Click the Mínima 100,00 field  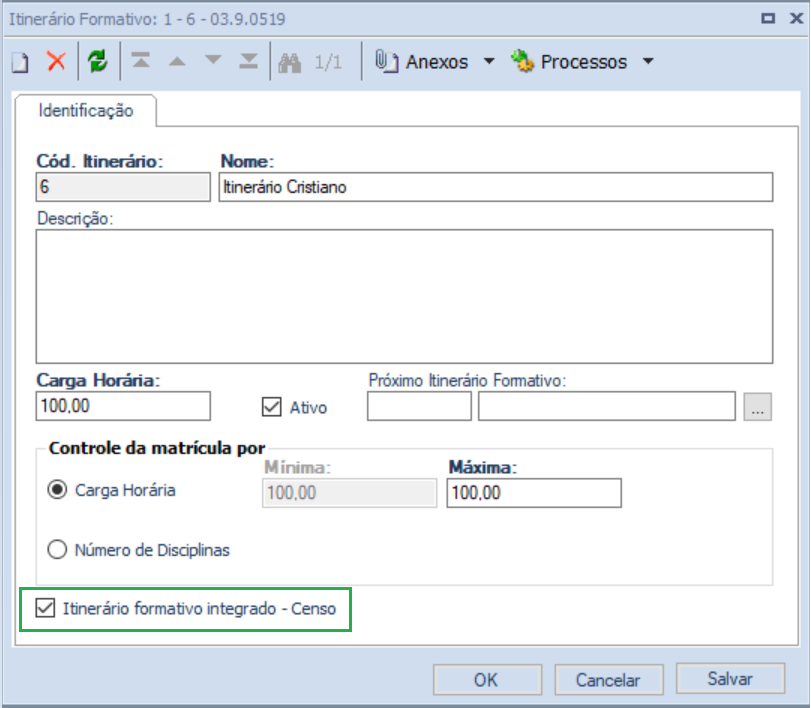point(350,492)
